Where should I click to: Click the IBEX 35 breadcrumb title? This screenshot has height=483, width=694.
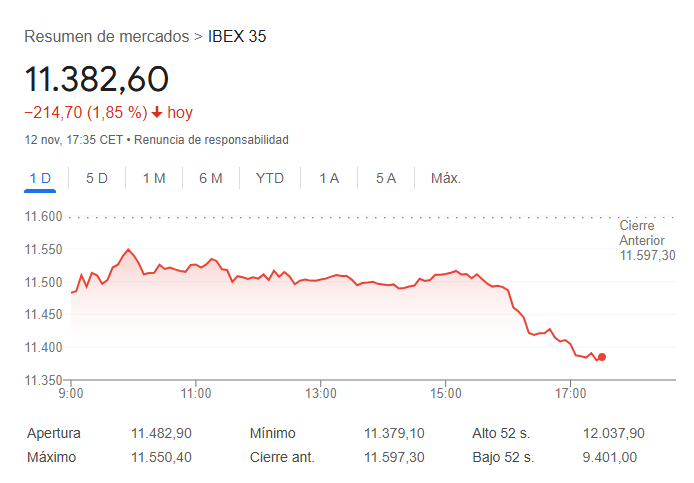pyautogui.click(x=237, y=37)
